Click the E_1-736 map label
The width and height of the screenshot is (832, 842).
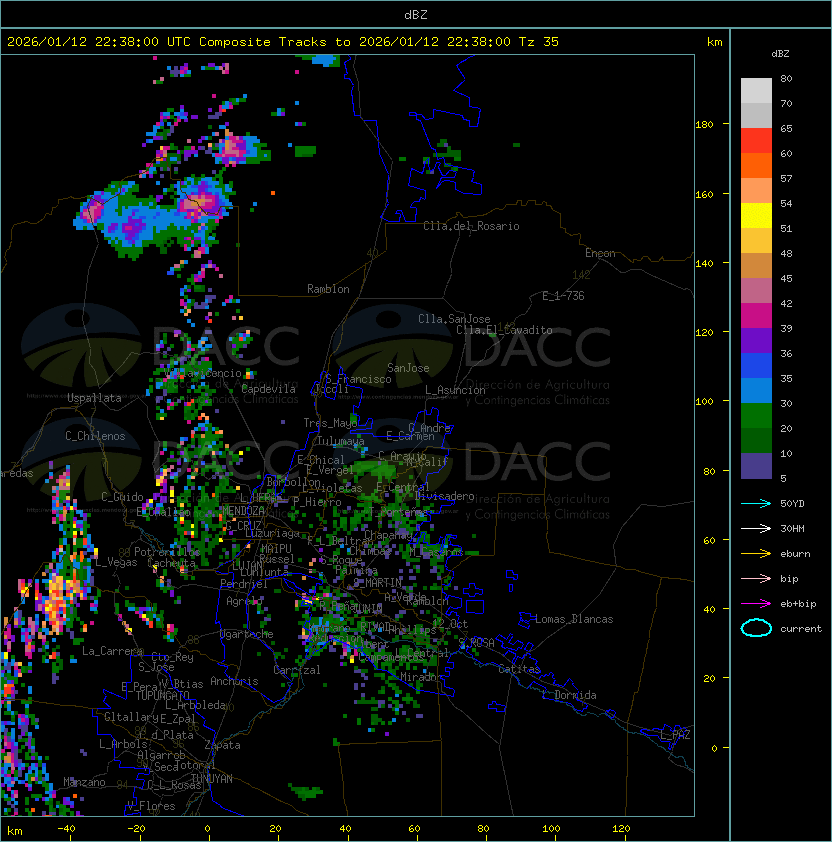click(x=563, y=296)
